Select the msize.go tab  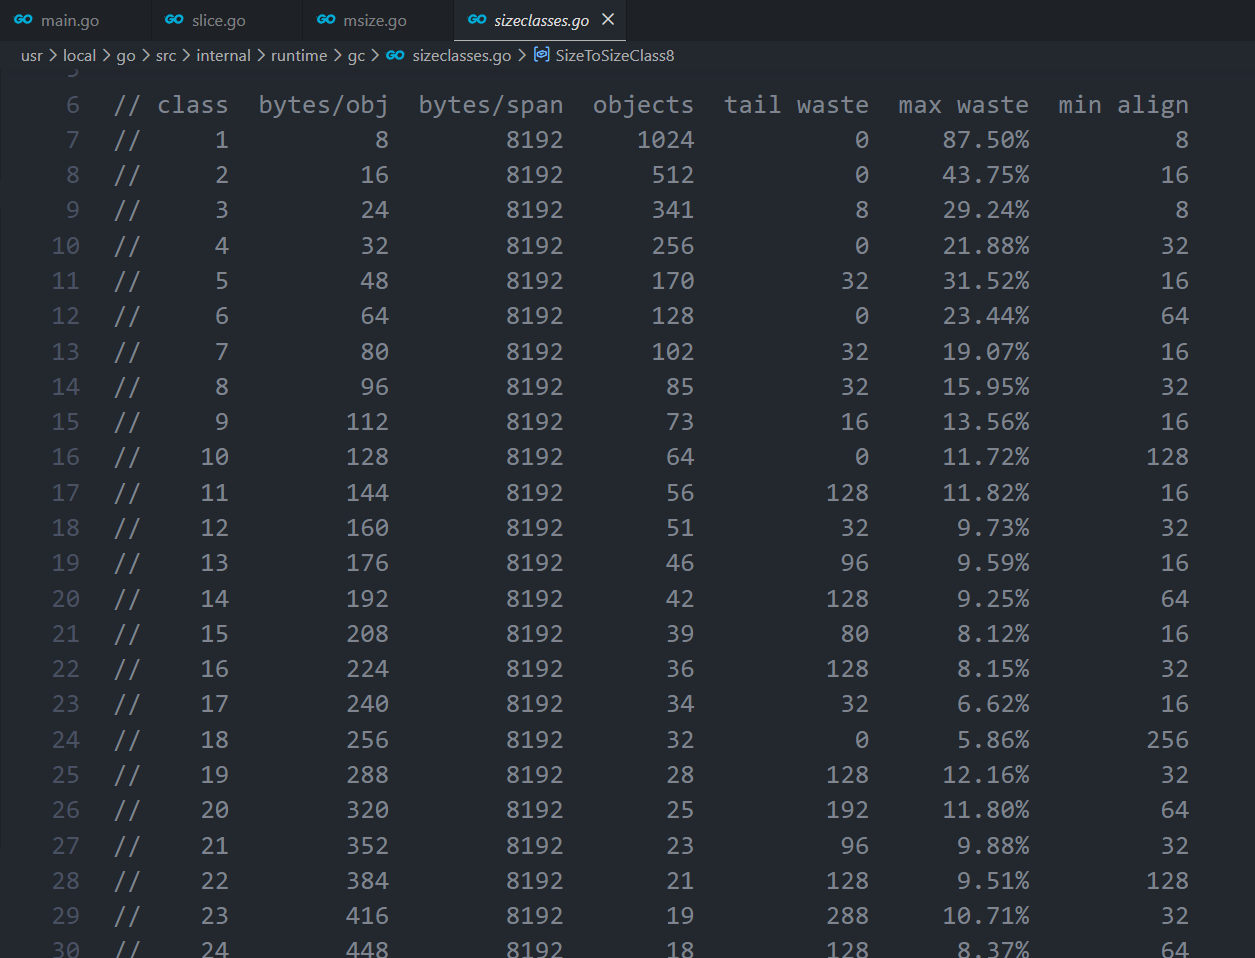[377, 20]
